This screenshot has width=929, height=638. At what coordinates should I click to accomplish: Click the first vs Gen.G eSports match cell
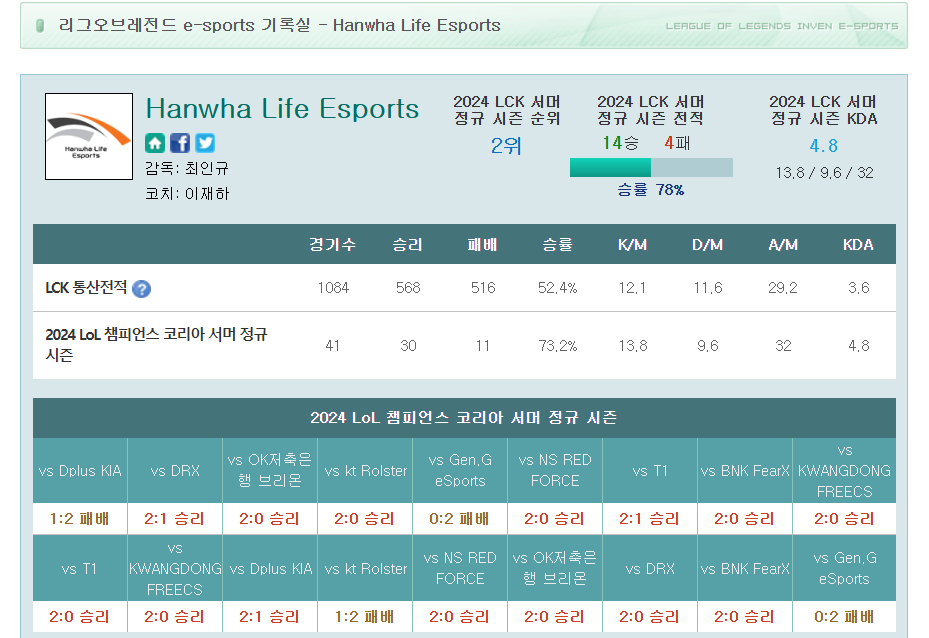[460, 470]
